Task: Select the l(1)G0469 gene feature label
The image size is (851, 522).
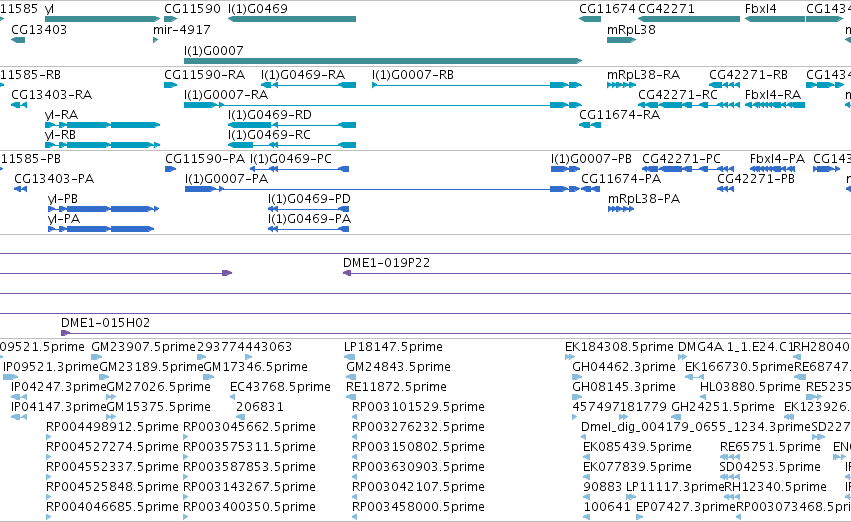Action: click(258, 9)
